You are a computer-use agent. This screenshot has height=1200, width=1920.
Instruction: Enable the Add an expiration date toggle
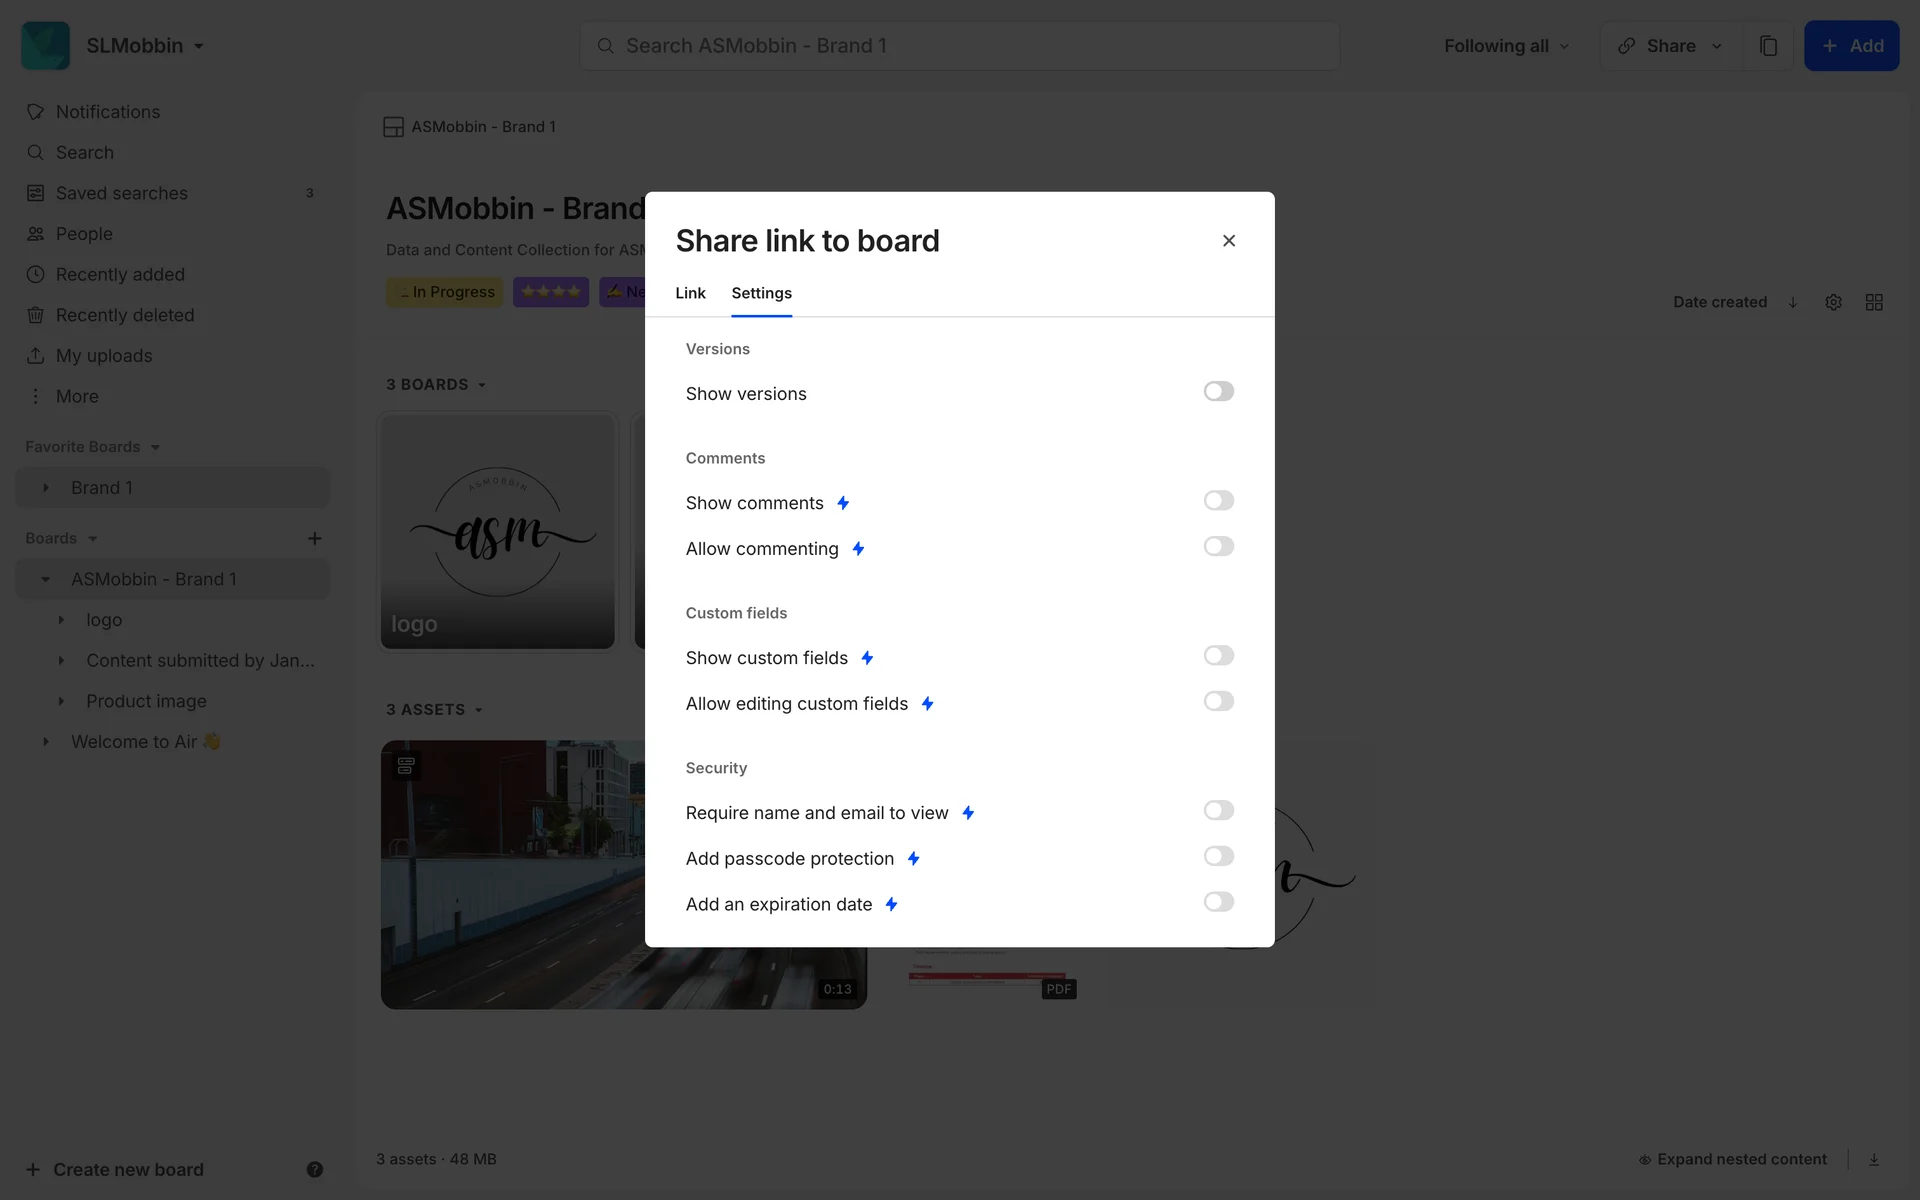(1218, 902)
